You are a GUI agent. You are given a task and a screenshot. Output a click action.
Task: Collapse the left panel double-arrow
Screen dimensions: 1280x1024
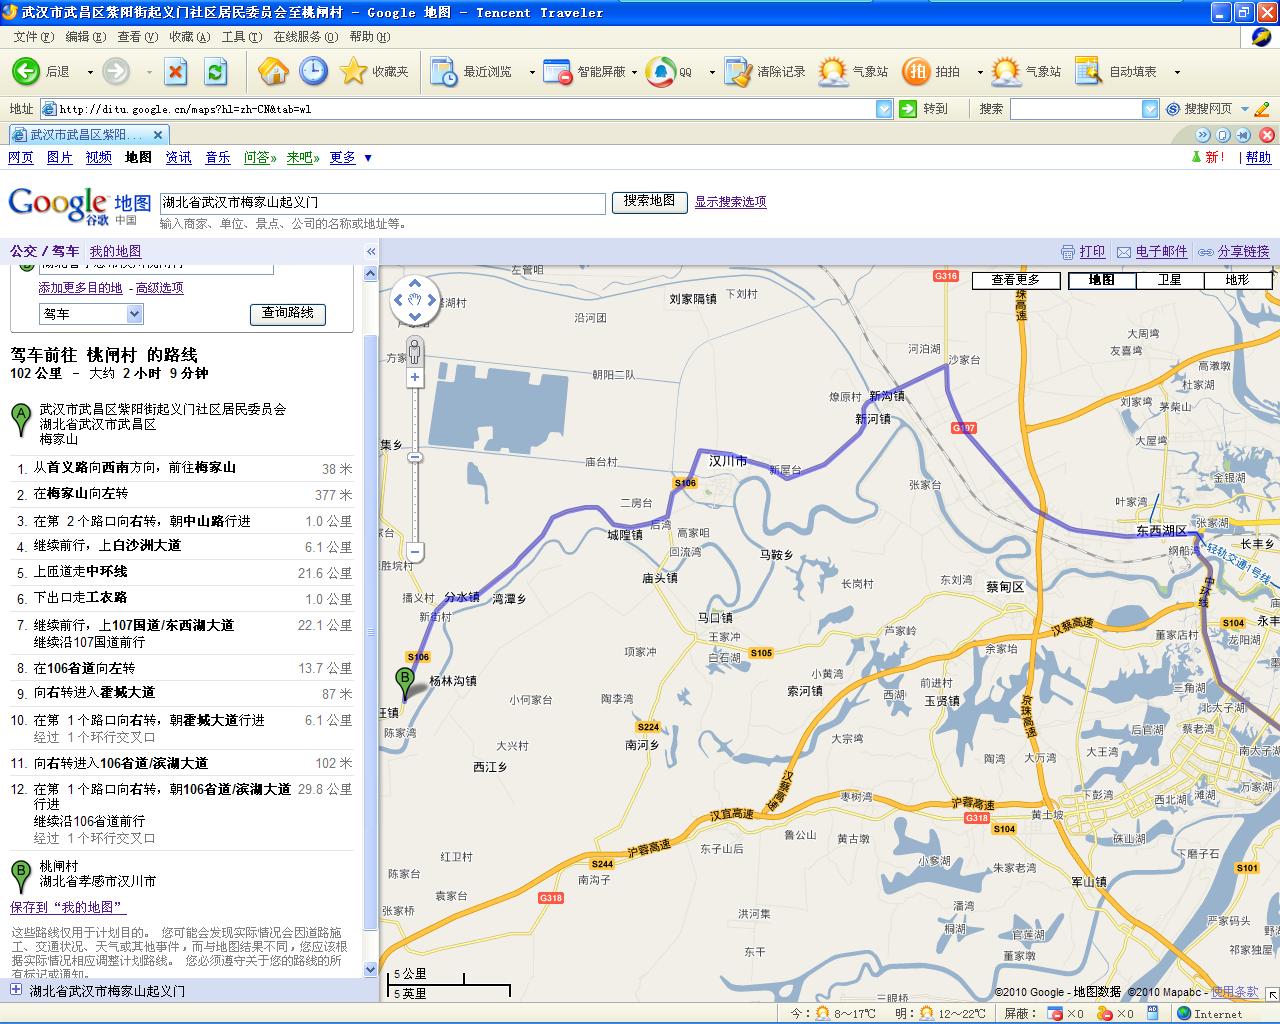[370, 252]
